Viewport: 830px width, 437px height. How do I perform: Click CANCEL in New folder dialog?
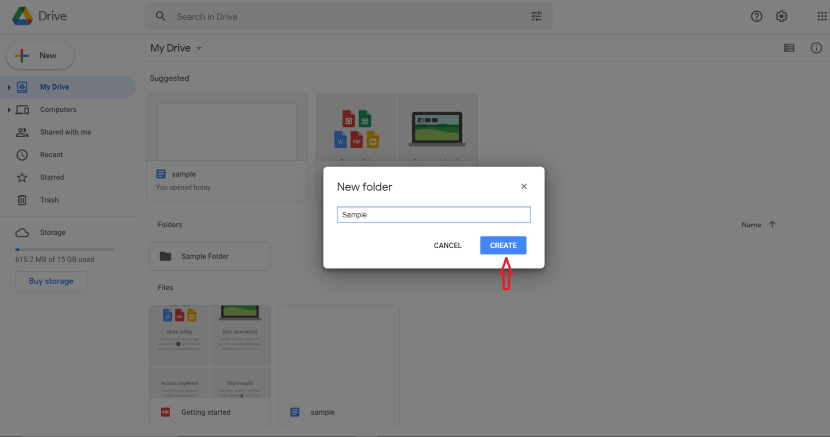pyautogui.click(x=447, y=245)
